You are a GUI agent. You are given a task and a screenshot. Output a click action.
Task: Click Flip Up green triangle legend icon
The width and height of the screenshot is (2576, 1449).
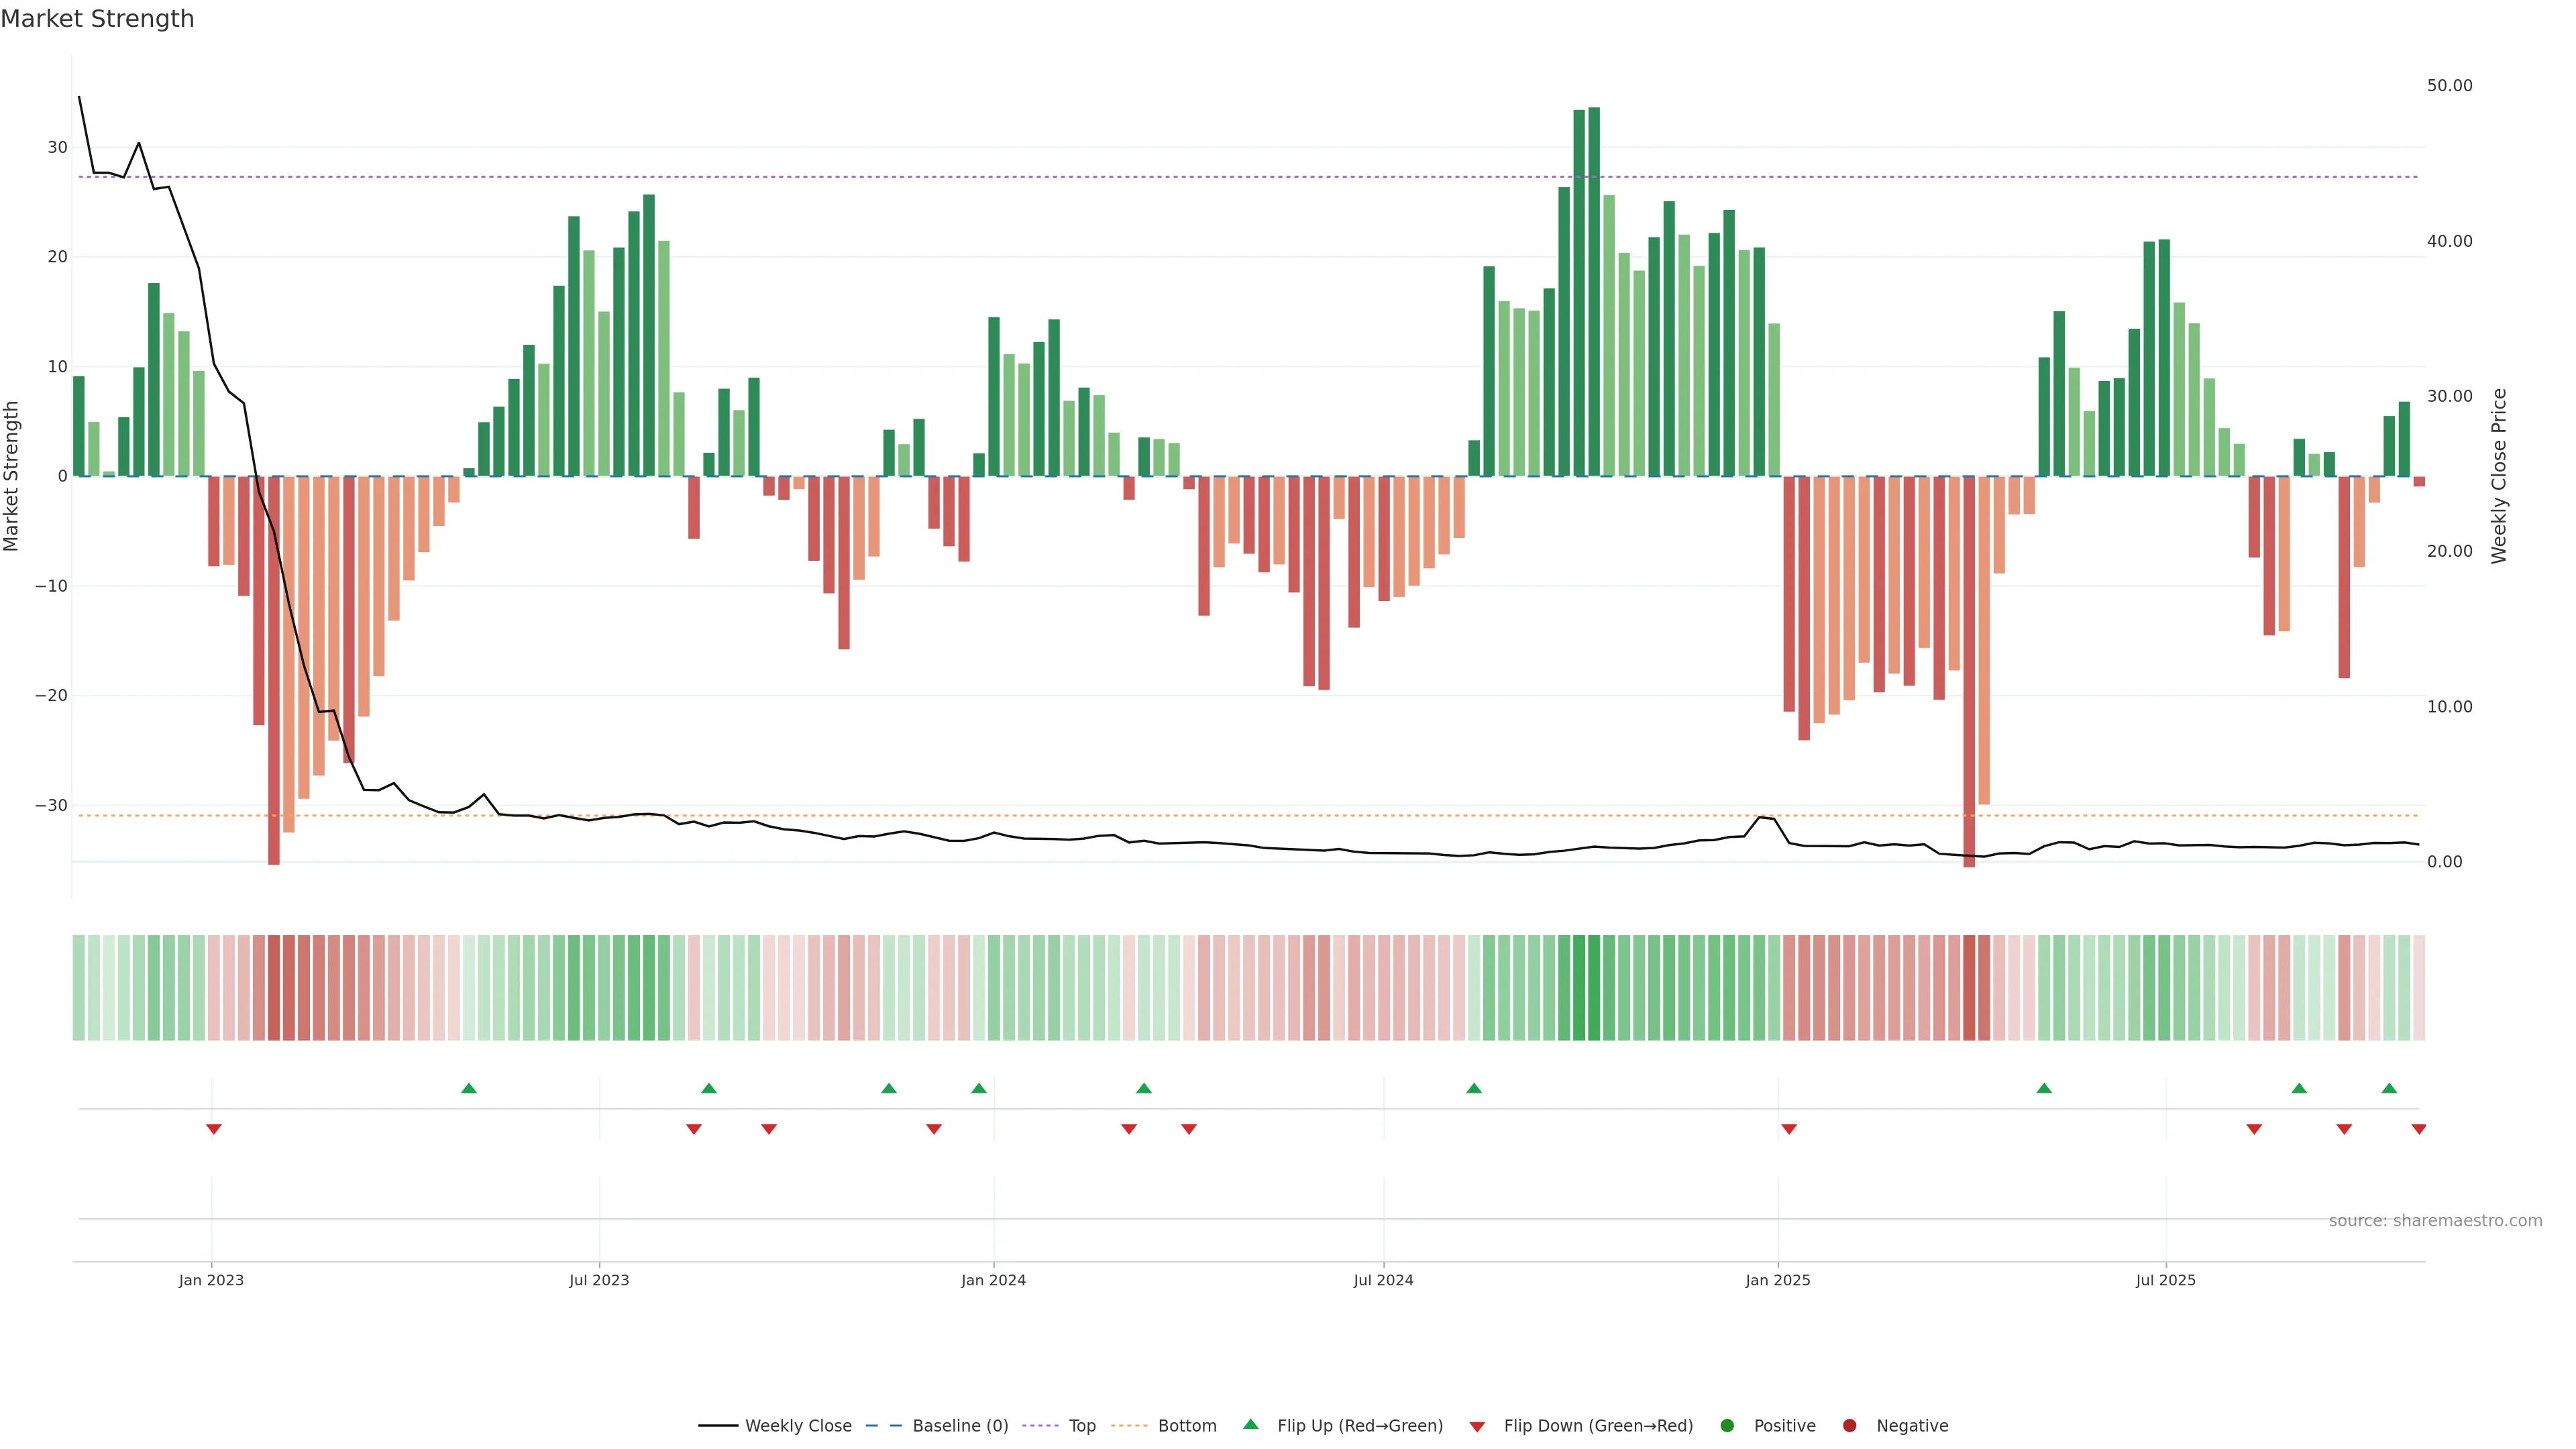click(1250, 1424)
